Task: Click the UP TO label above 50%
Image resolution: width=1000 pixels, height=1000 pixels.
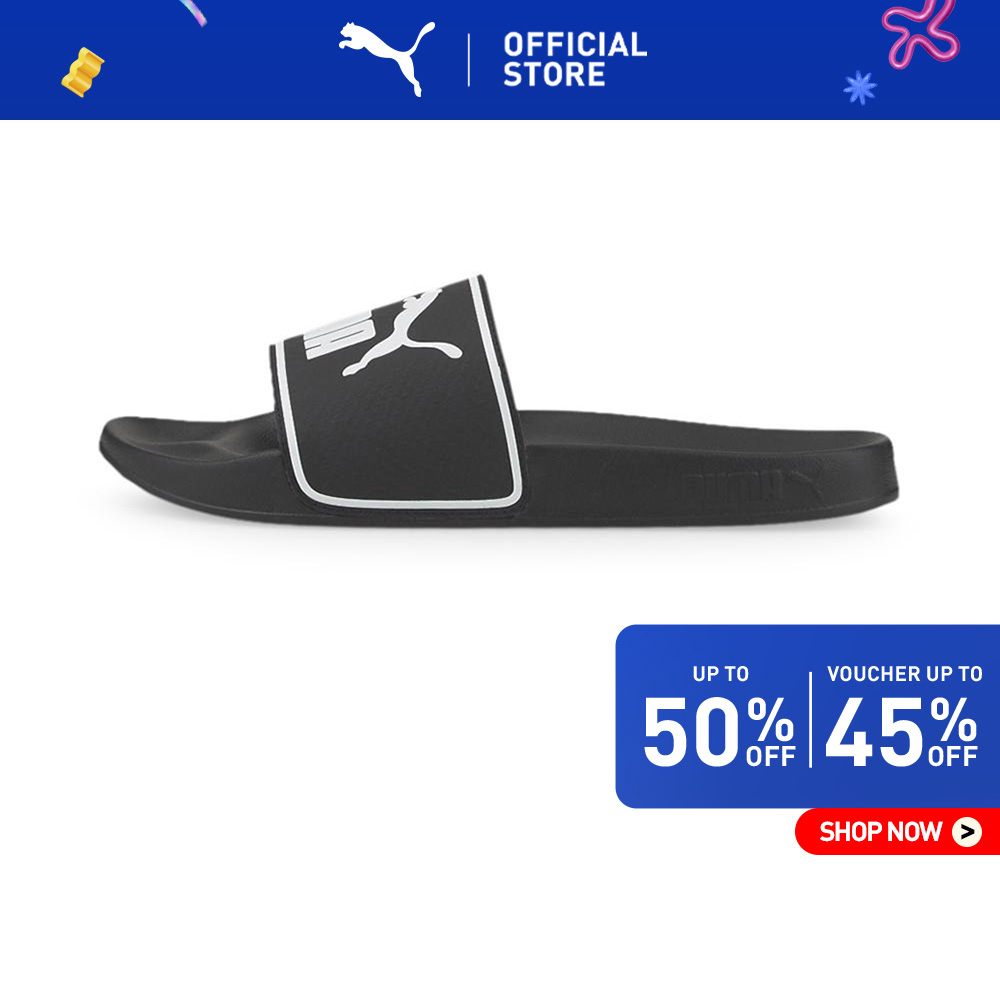Action: point(721,673)
